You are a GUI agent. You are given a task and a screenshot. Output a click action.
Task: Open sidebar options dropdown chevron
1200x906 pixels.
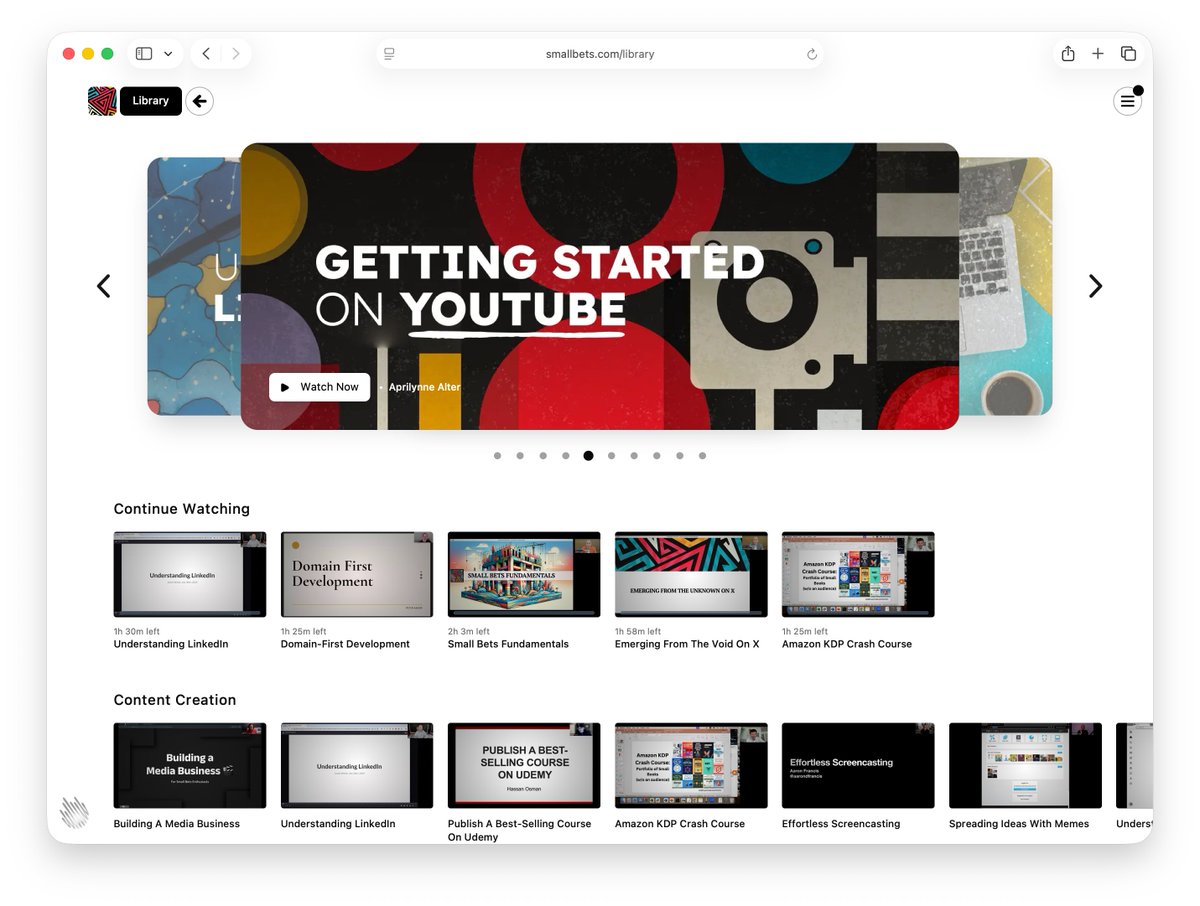tap(168, 54)
